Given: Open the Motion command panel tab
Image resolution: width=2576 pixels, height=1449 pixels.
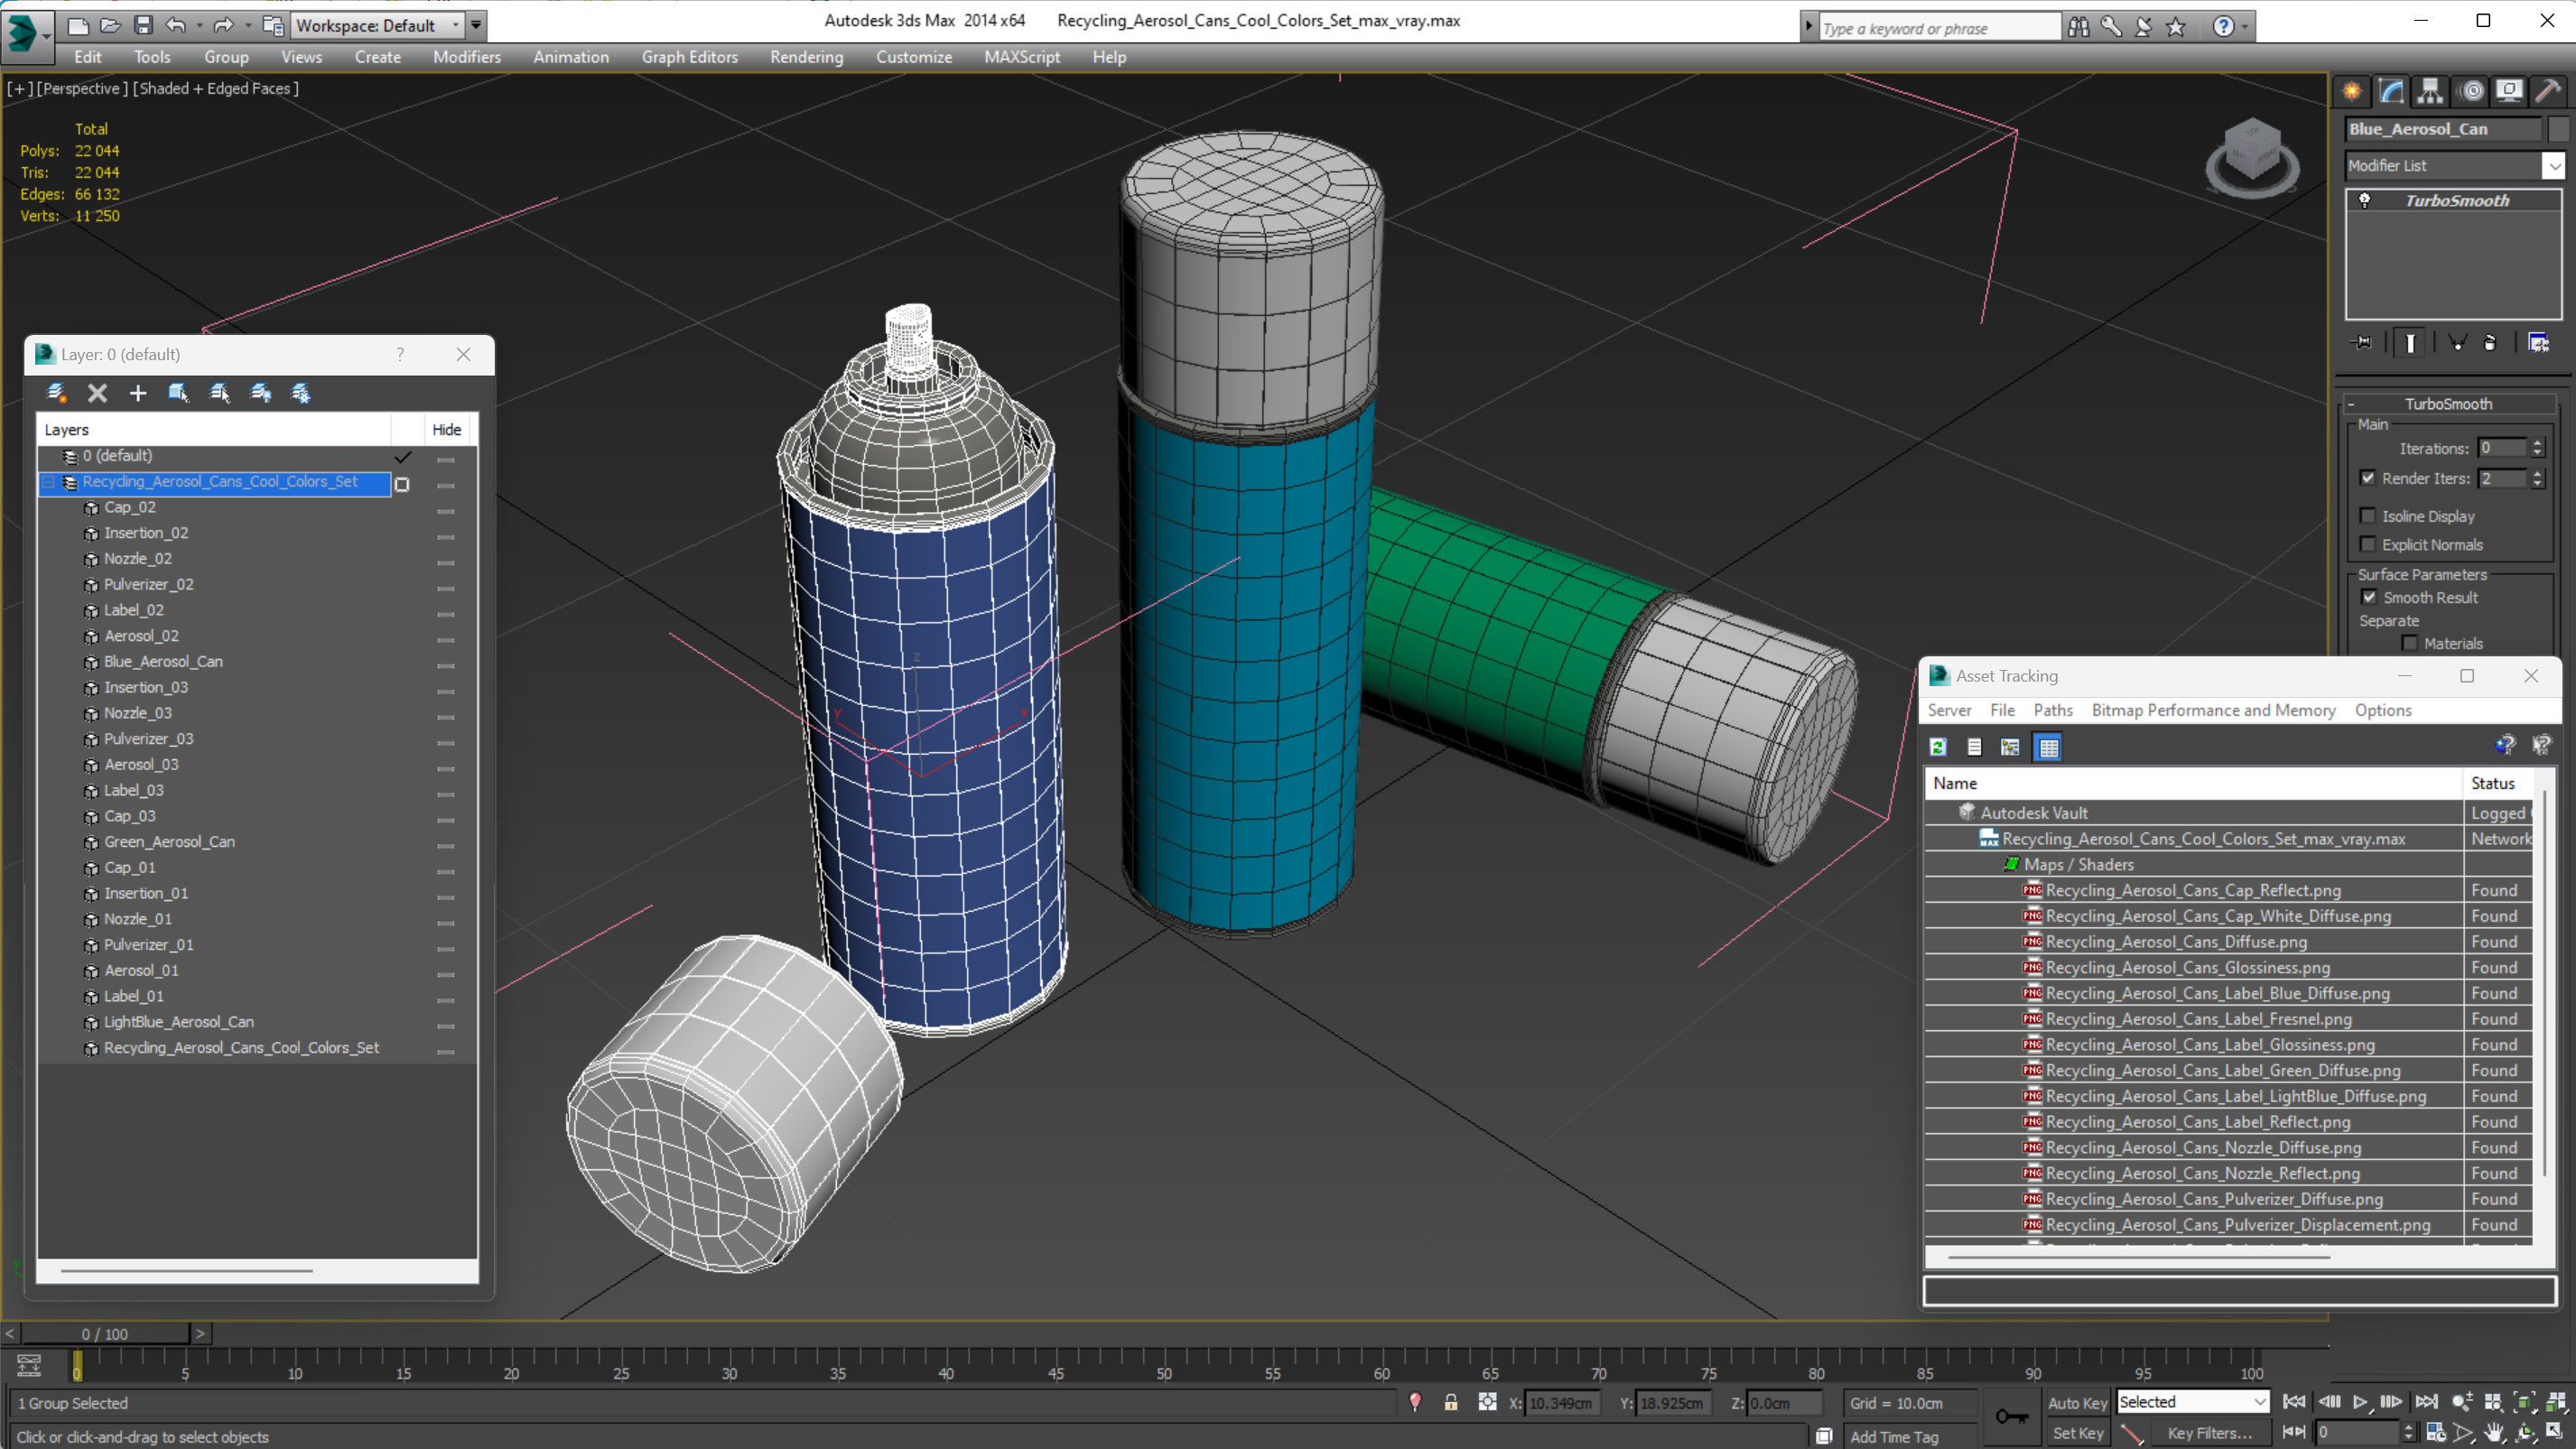Looking at the screenshot, I should (2472, 91).
